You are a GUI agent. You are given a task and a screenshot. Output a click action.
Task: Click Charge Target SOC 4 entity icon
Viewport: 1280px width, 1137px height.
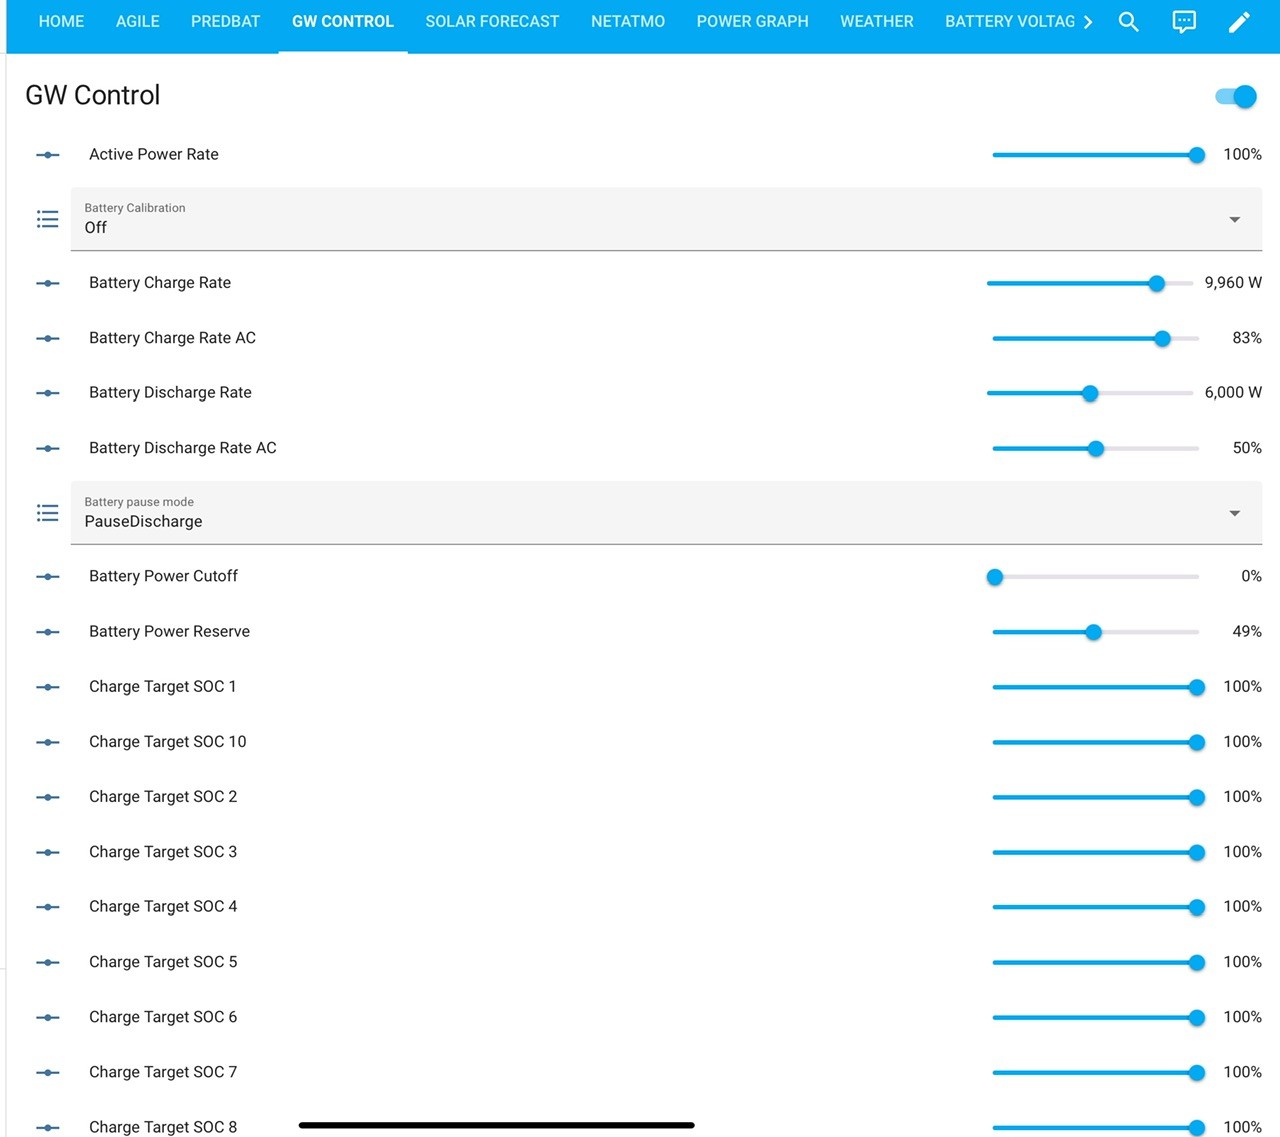tap(48, 907)
